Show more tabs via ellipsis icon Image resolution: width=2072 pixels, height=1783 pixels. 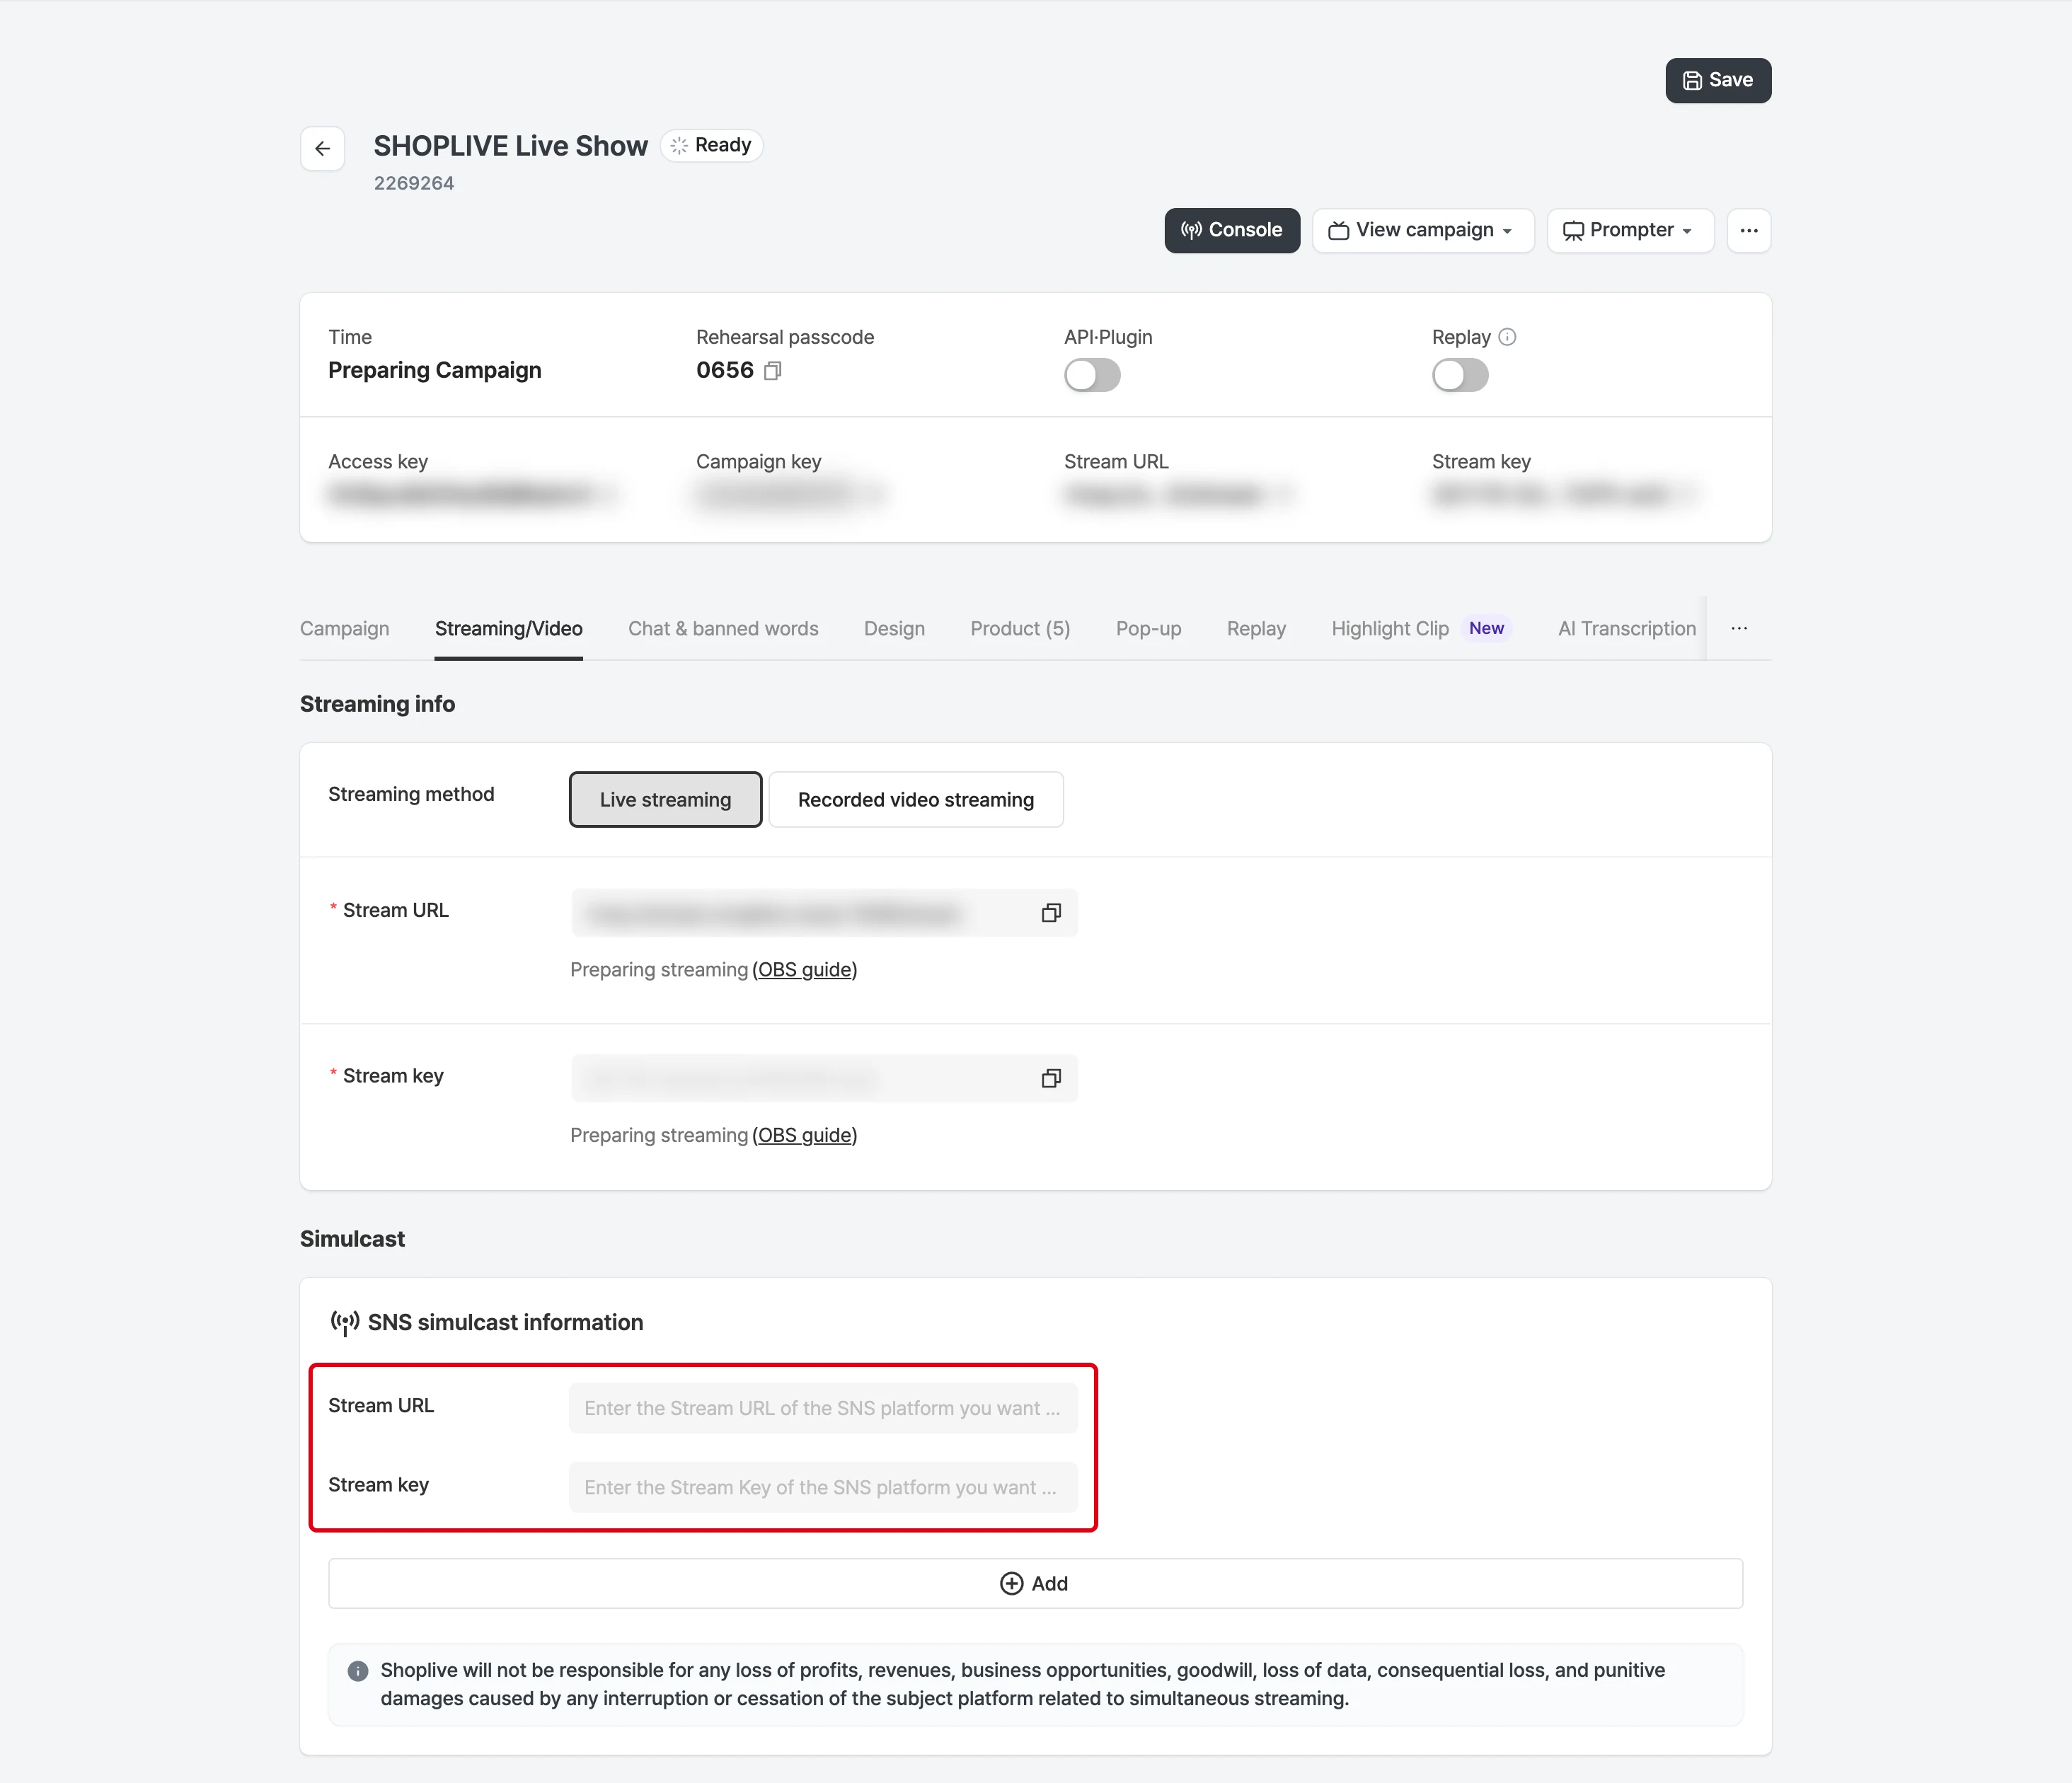point(1739,628)
